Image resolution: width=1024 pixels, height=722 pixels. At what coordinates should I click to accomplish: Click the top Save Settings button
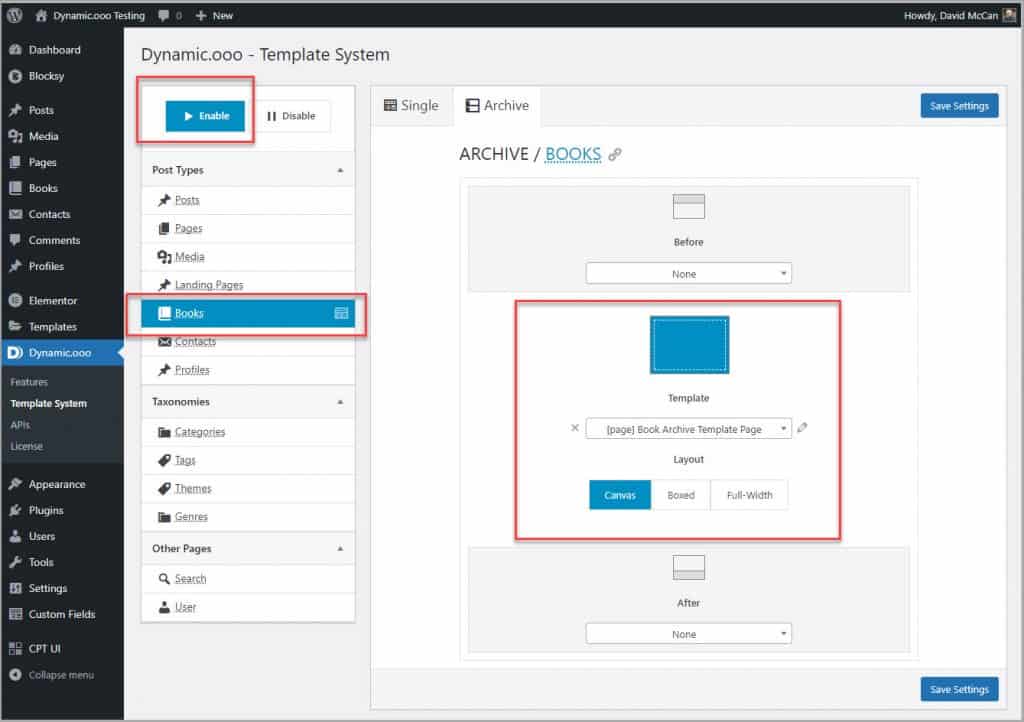[958, 106]
